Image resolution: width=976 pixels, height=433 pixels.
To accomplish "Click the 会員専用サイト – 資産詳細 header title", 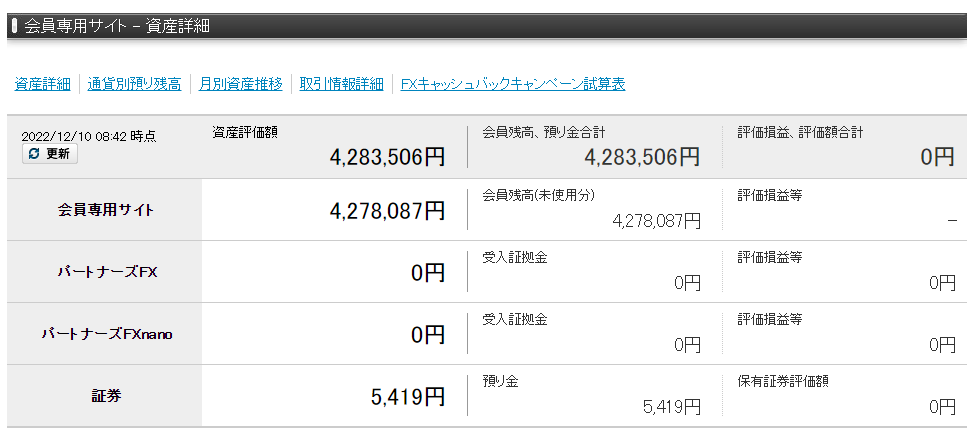I will point(117,26).
